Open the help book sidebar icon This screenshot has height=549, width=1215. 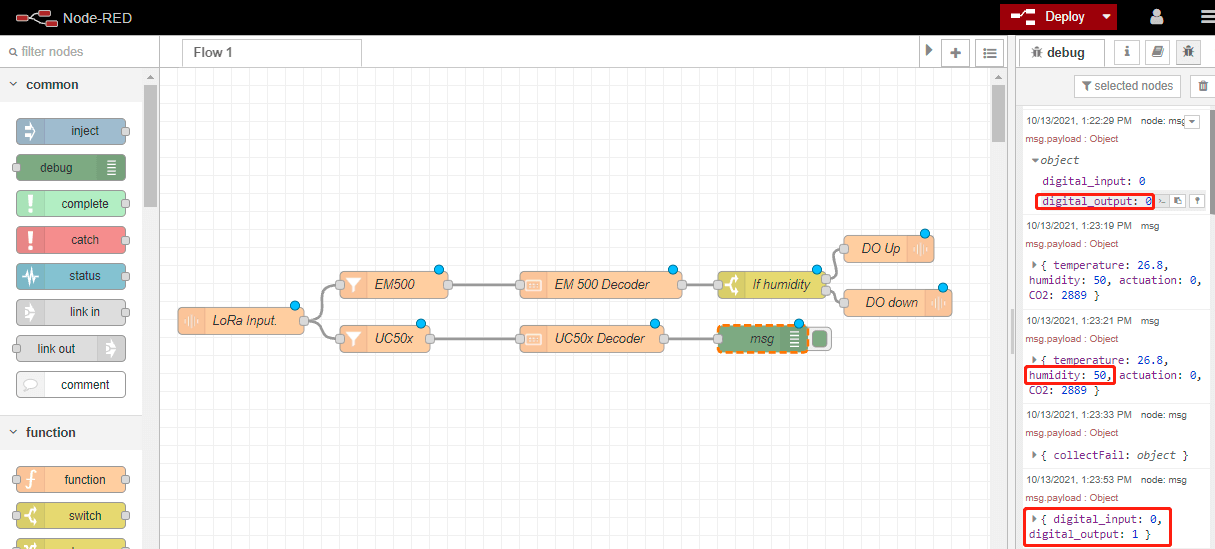(1158, 52)
